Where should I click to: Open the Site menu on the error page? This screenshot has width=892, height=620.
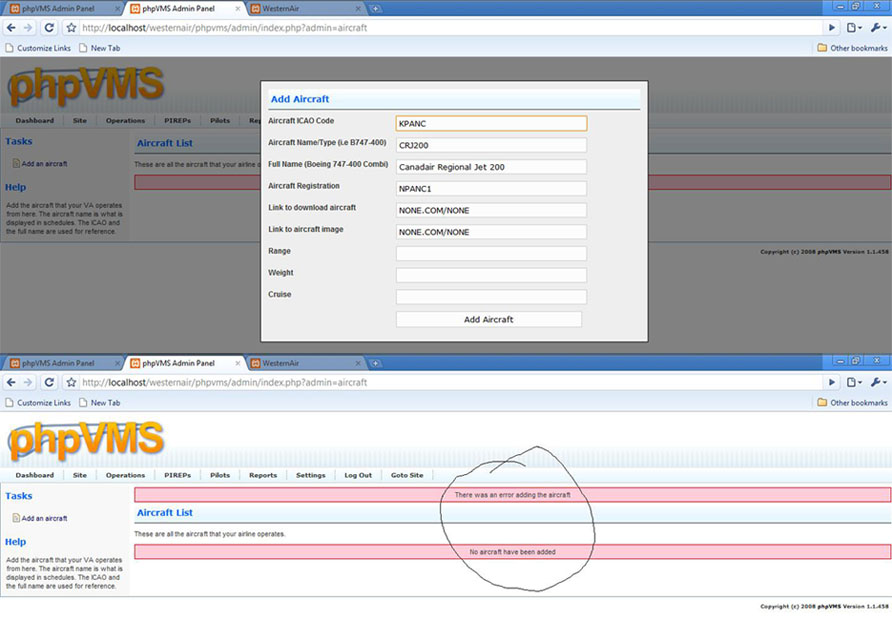(x=80, y=475)
